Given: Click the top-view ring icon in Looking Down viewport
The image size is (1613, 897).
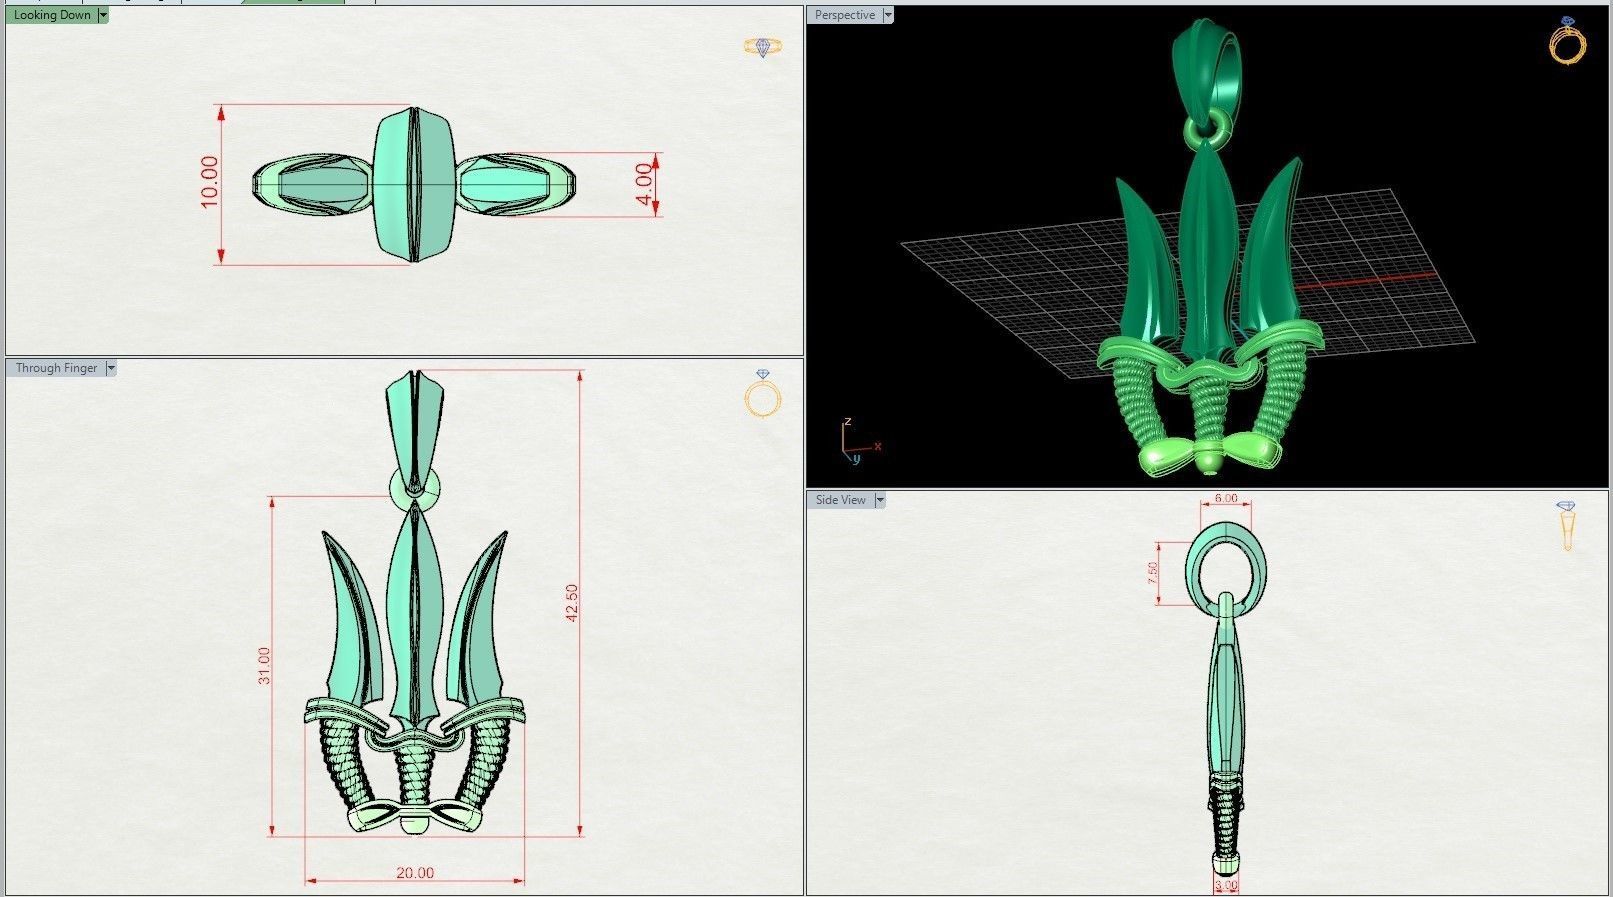Looking at the screenshot, I should (x=763, y=47).
